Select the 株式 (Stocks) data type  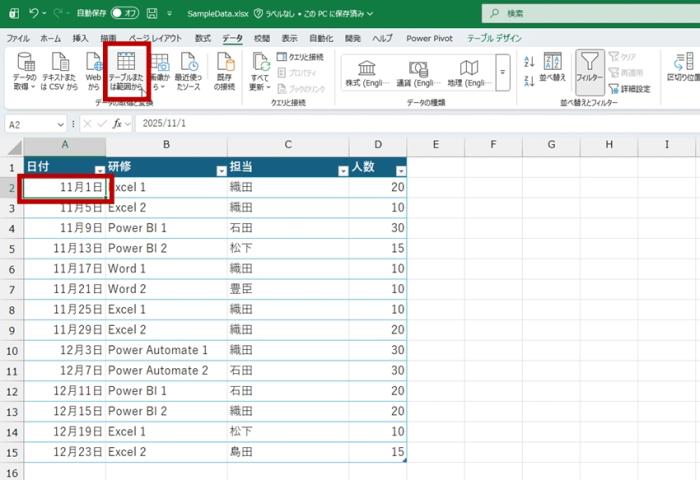click(x=371, y=71)
